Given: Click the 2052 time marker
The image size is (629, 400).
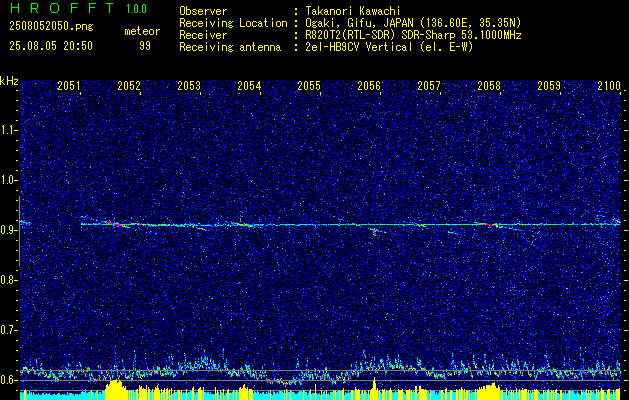Looking at the screenshot, I should click(x=129, y=85).
